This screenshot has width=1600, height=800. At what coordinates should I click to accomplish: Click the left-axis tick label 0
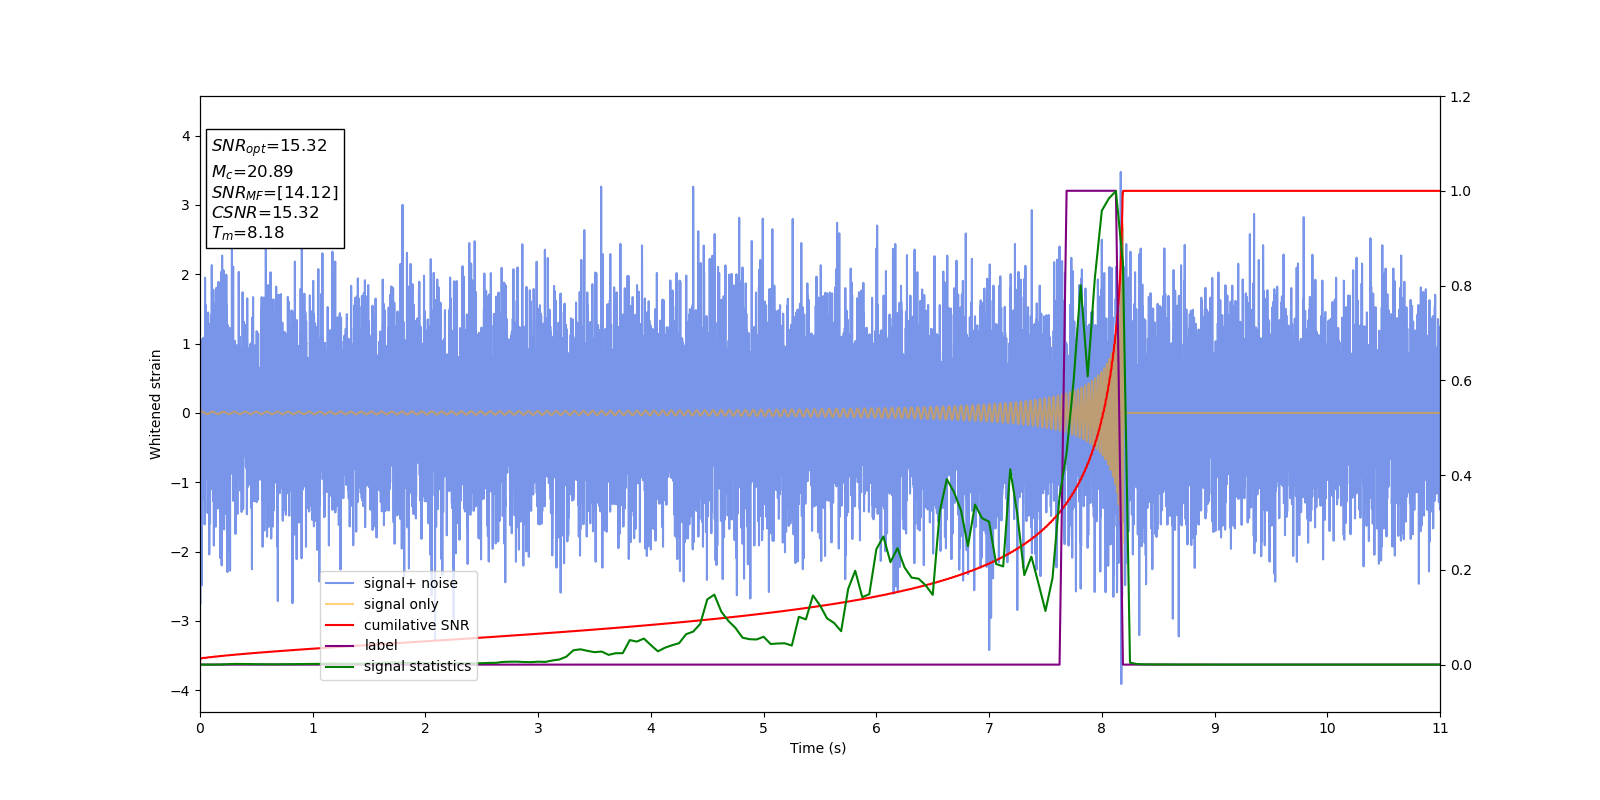[186, 413]
